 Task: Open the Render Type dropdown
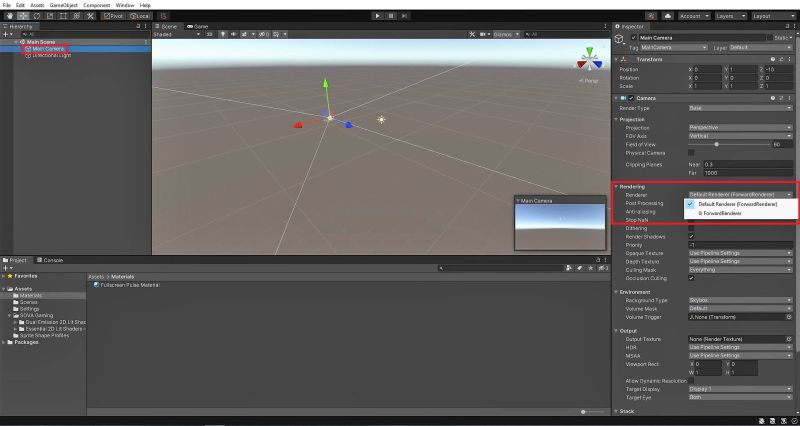[740, 108]
